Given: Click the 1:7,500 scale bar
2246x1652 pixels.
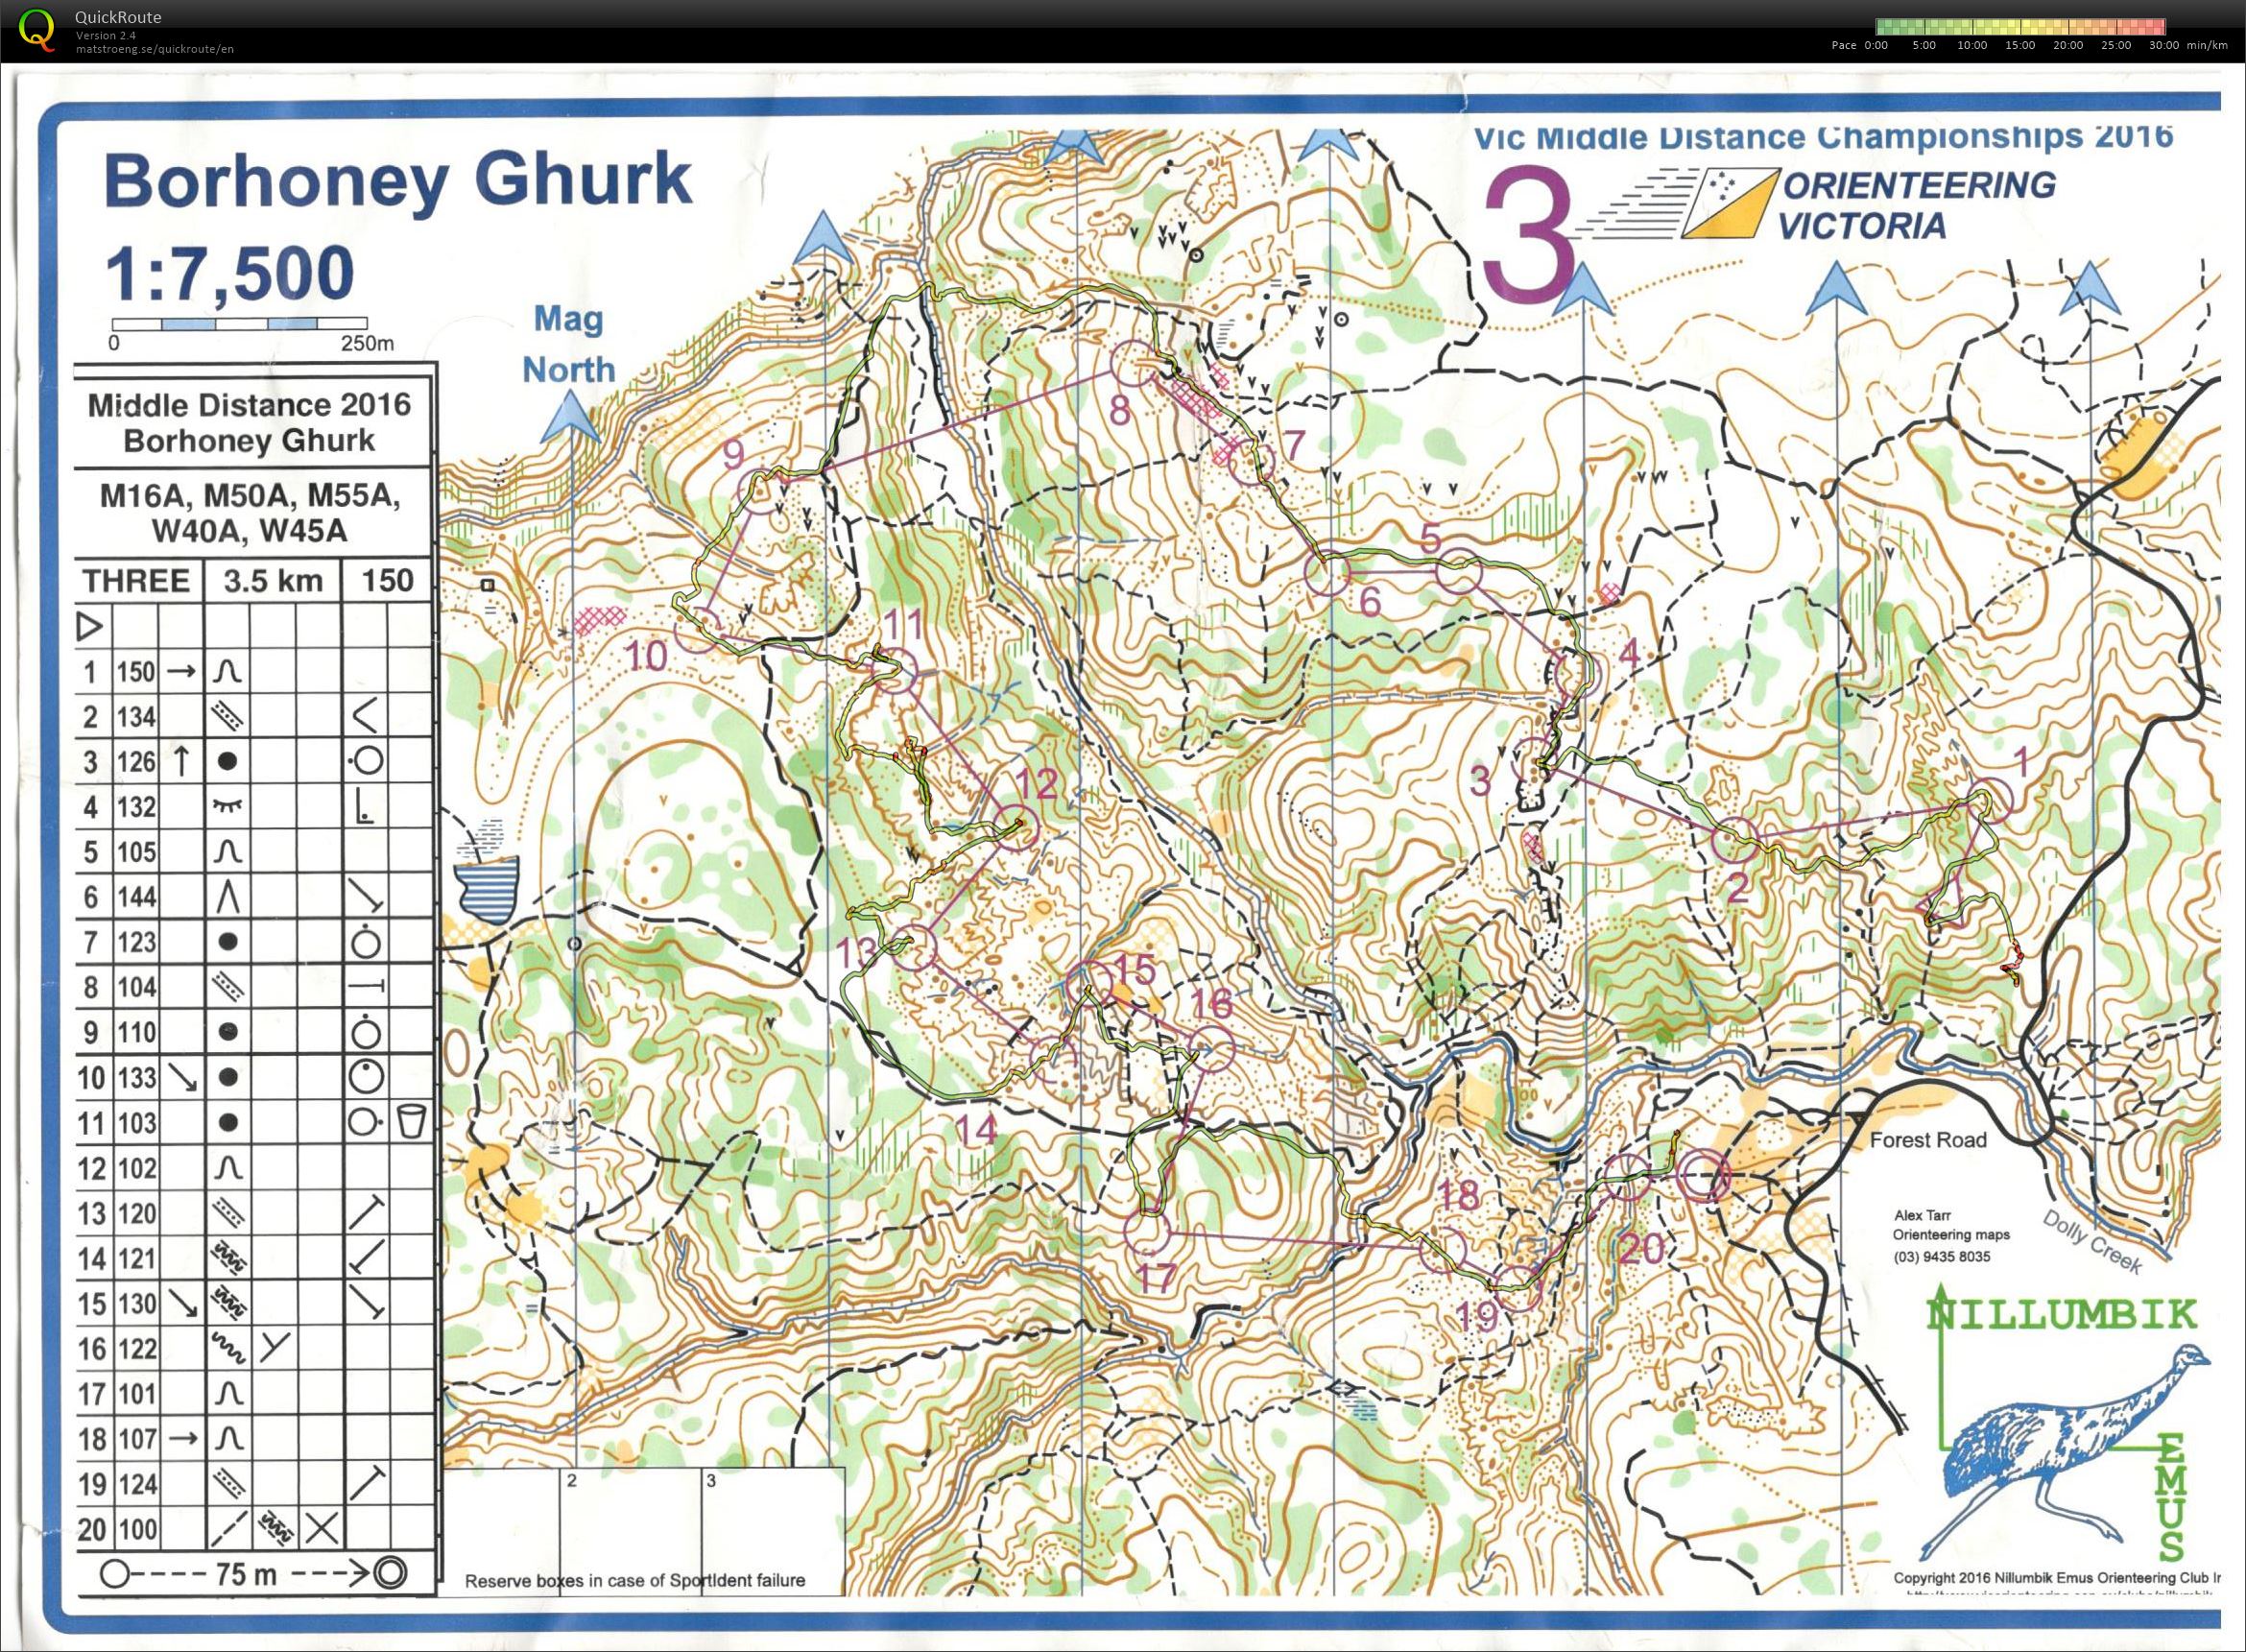Looking at the screenshot, I should point(239,324).
